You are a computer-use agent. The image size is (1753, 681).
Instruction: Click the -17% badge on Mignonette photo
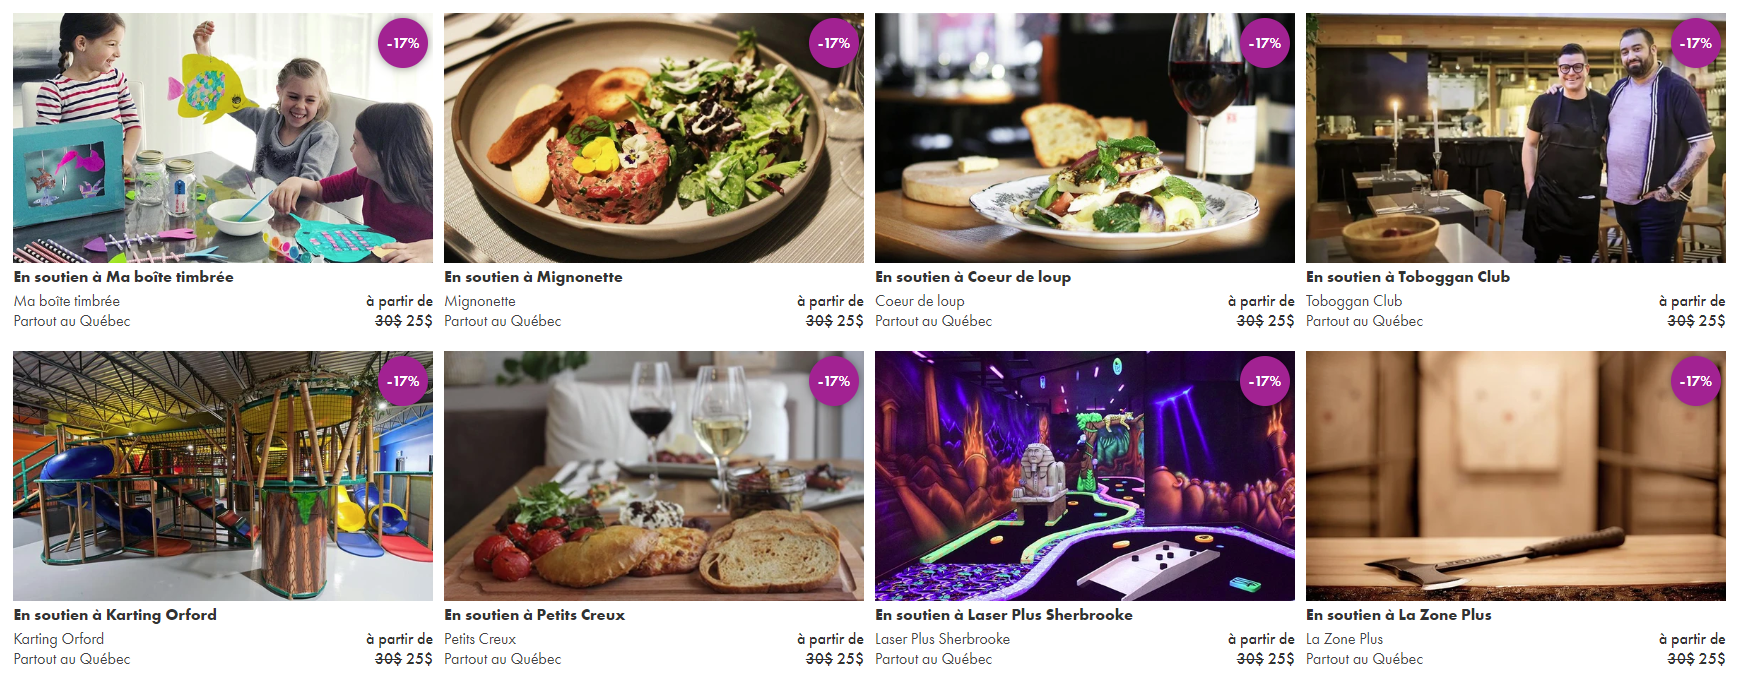[834, 43]
